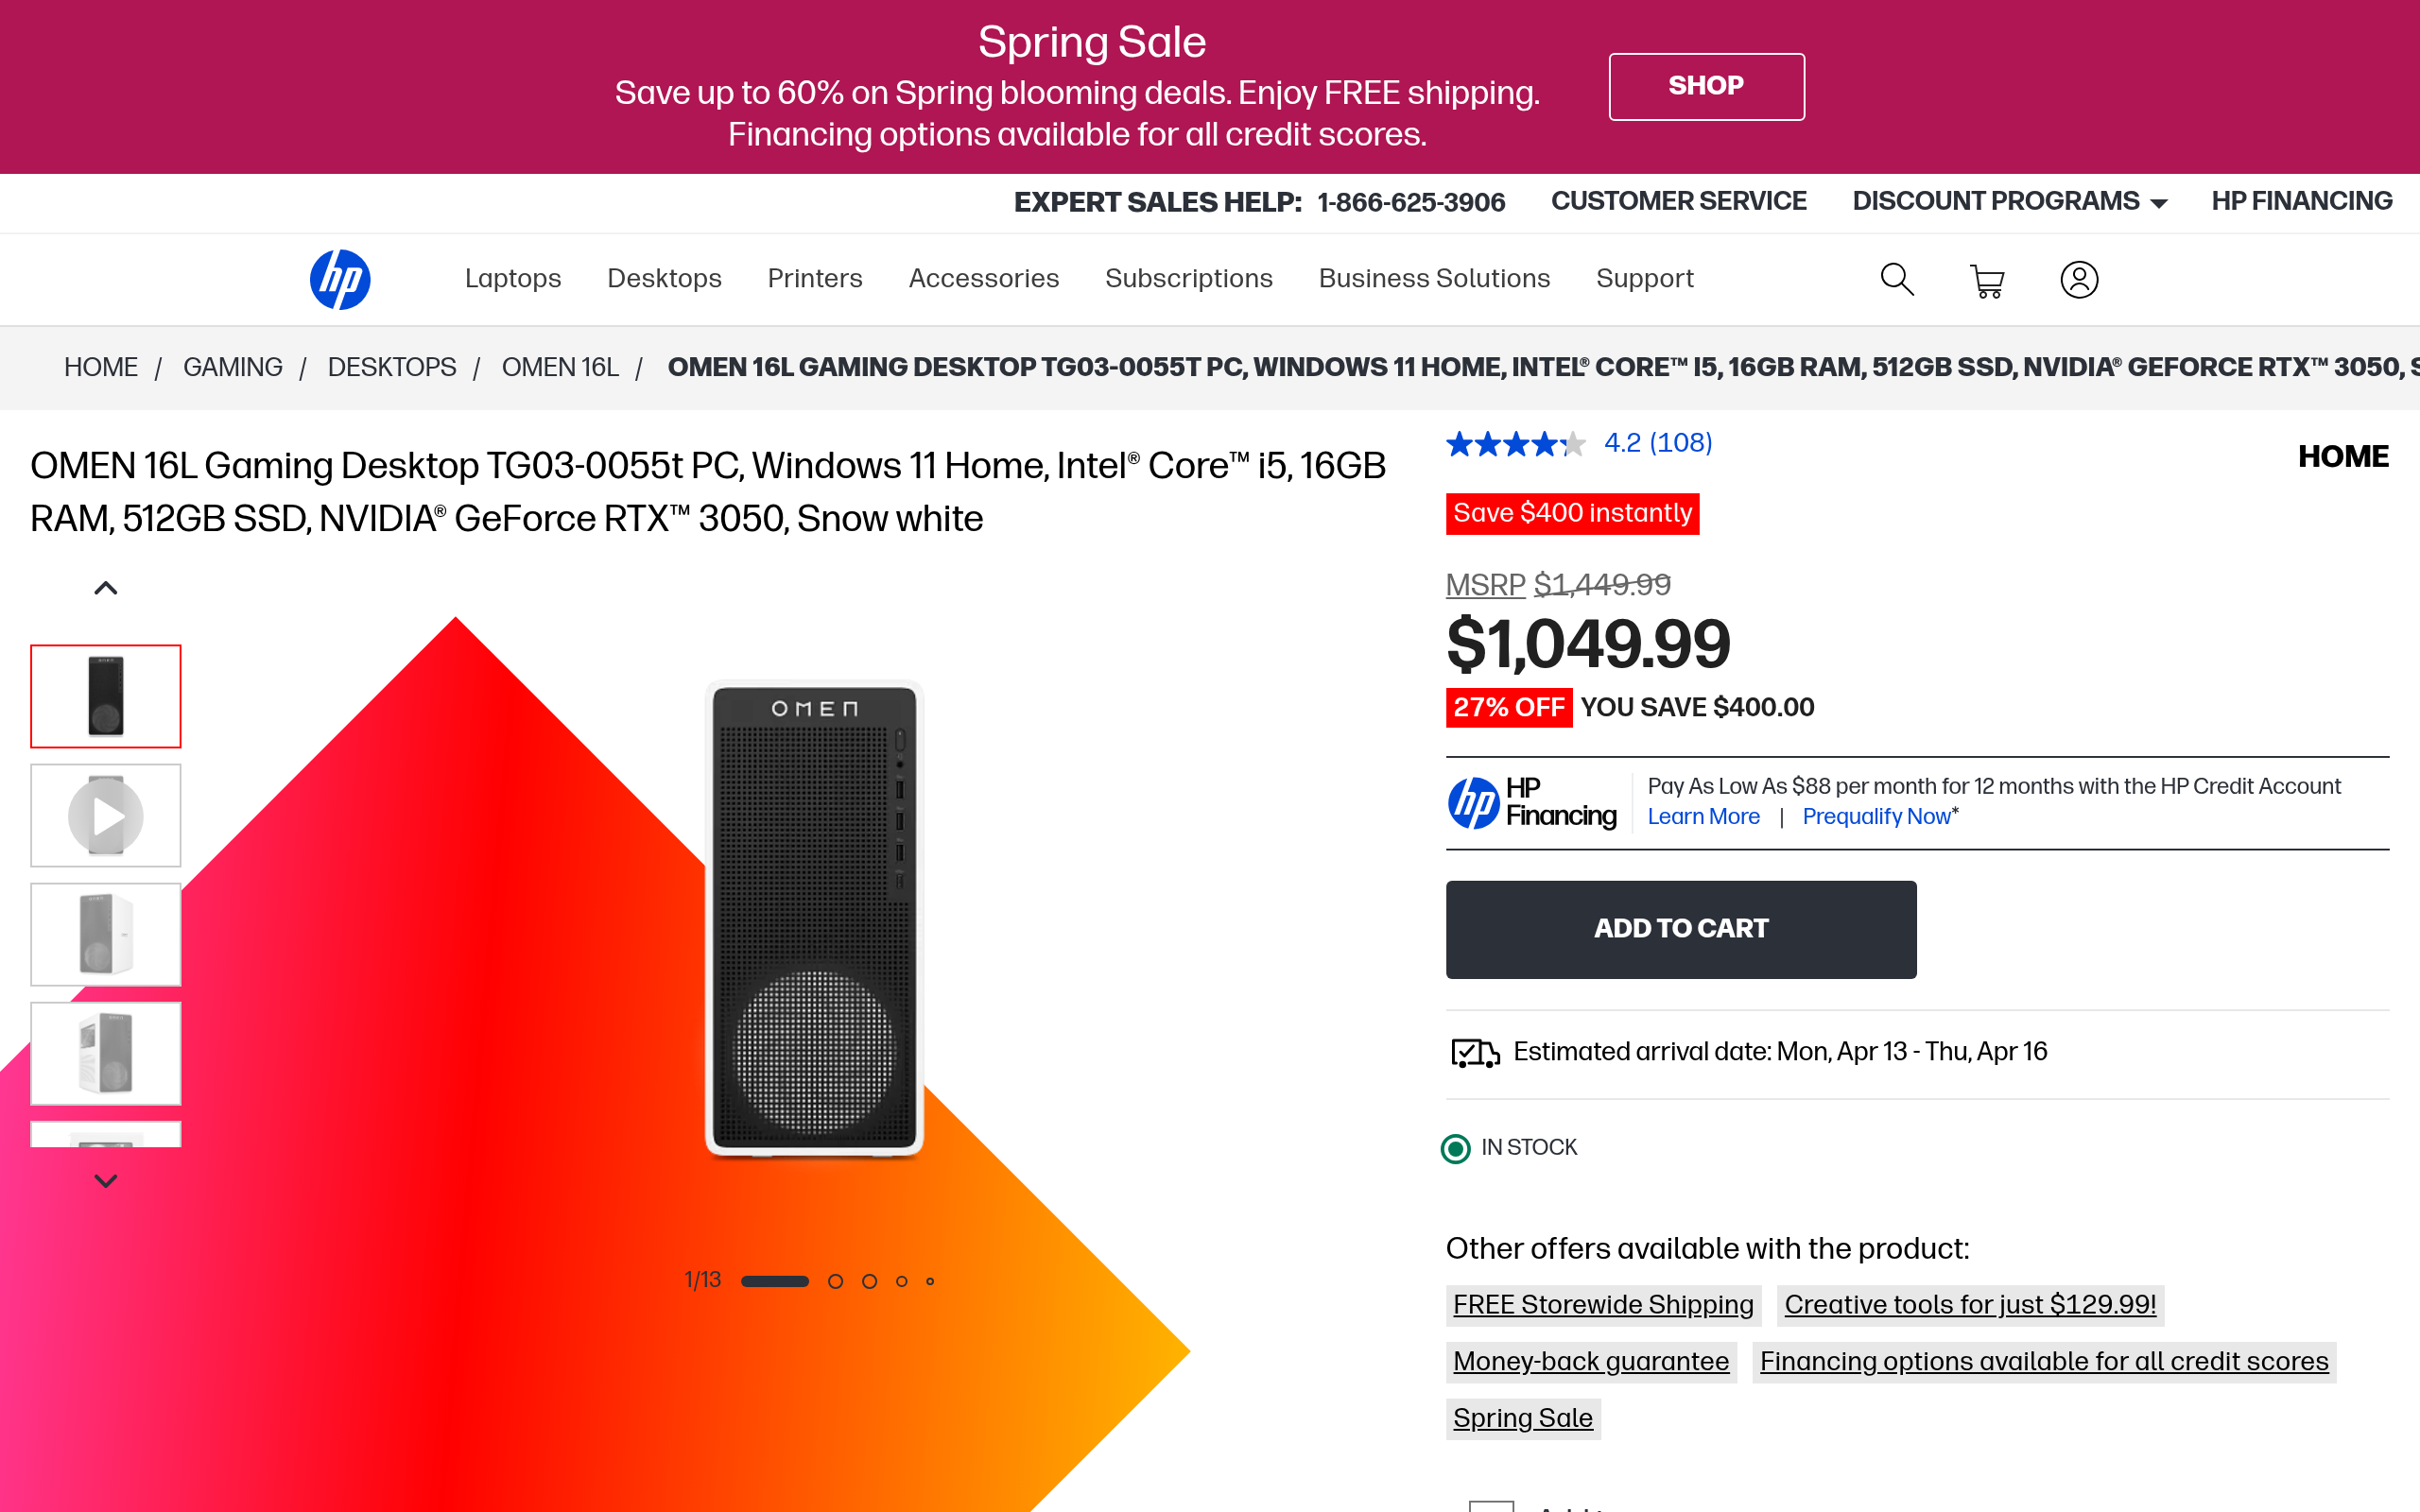The width and height of the screenshot is (2420, 1512).
Task: Open the Desktops menu
Action: tap(664, 279)
